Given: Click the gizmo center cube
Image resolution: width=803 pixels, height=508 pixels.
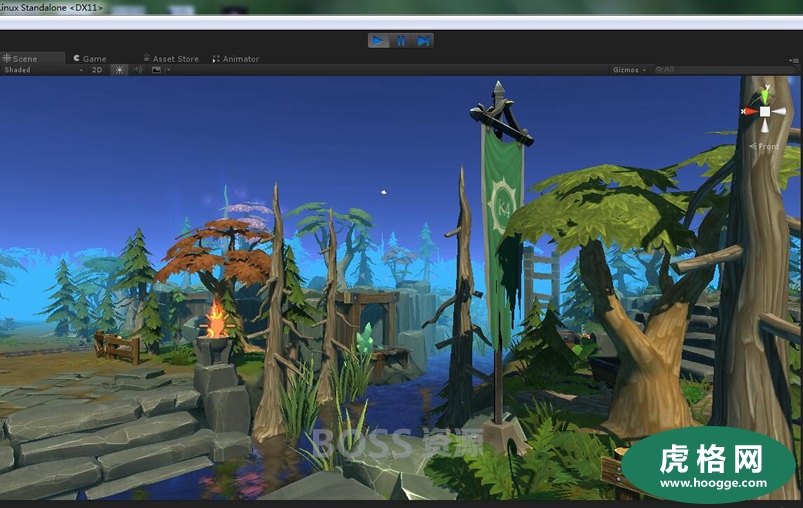Looking at the screenshot, I should click(765, 111).
